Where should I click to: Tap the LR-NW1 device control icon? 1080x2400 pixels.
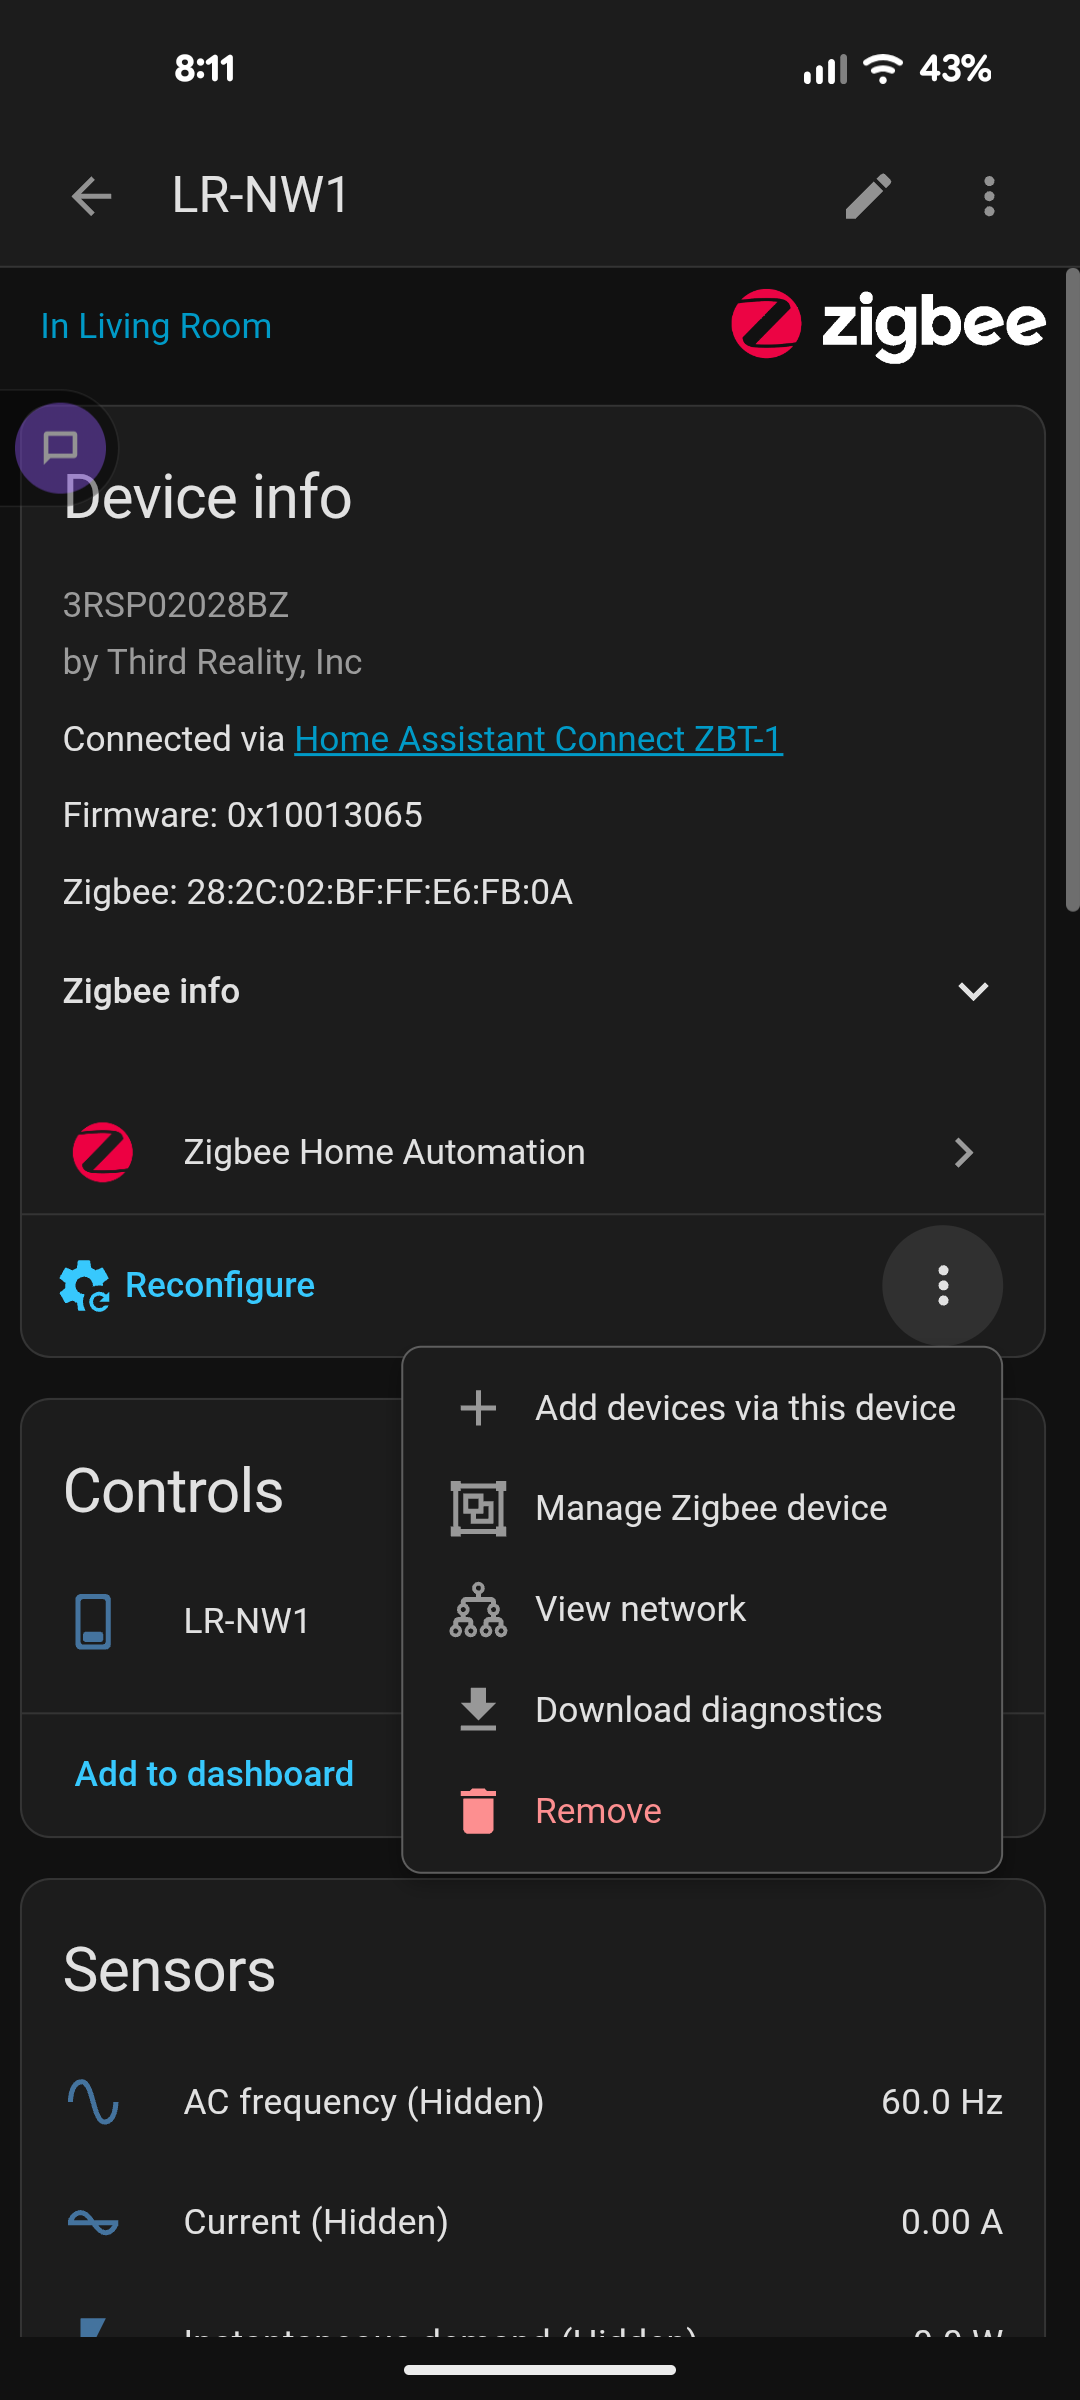[93, 1621]
